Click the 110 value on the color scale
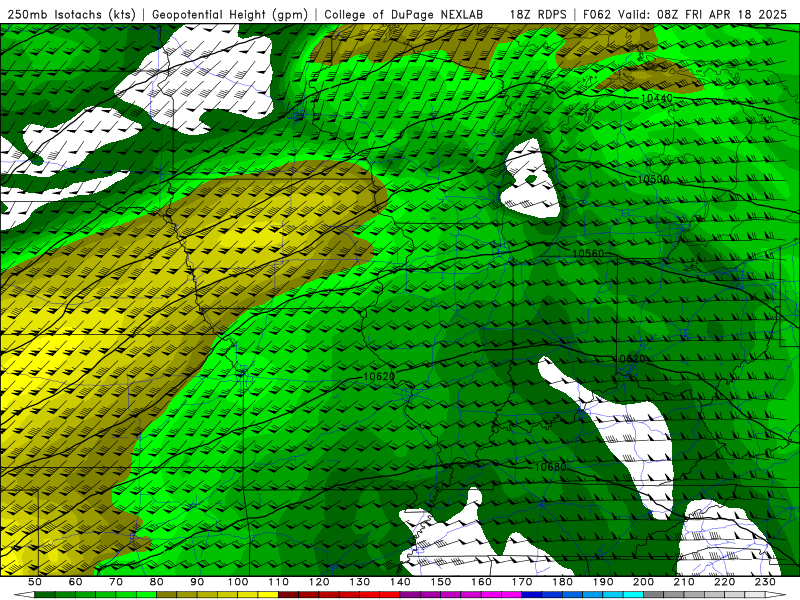The height and width of the screenshot is (600, 800). (279, 582)
